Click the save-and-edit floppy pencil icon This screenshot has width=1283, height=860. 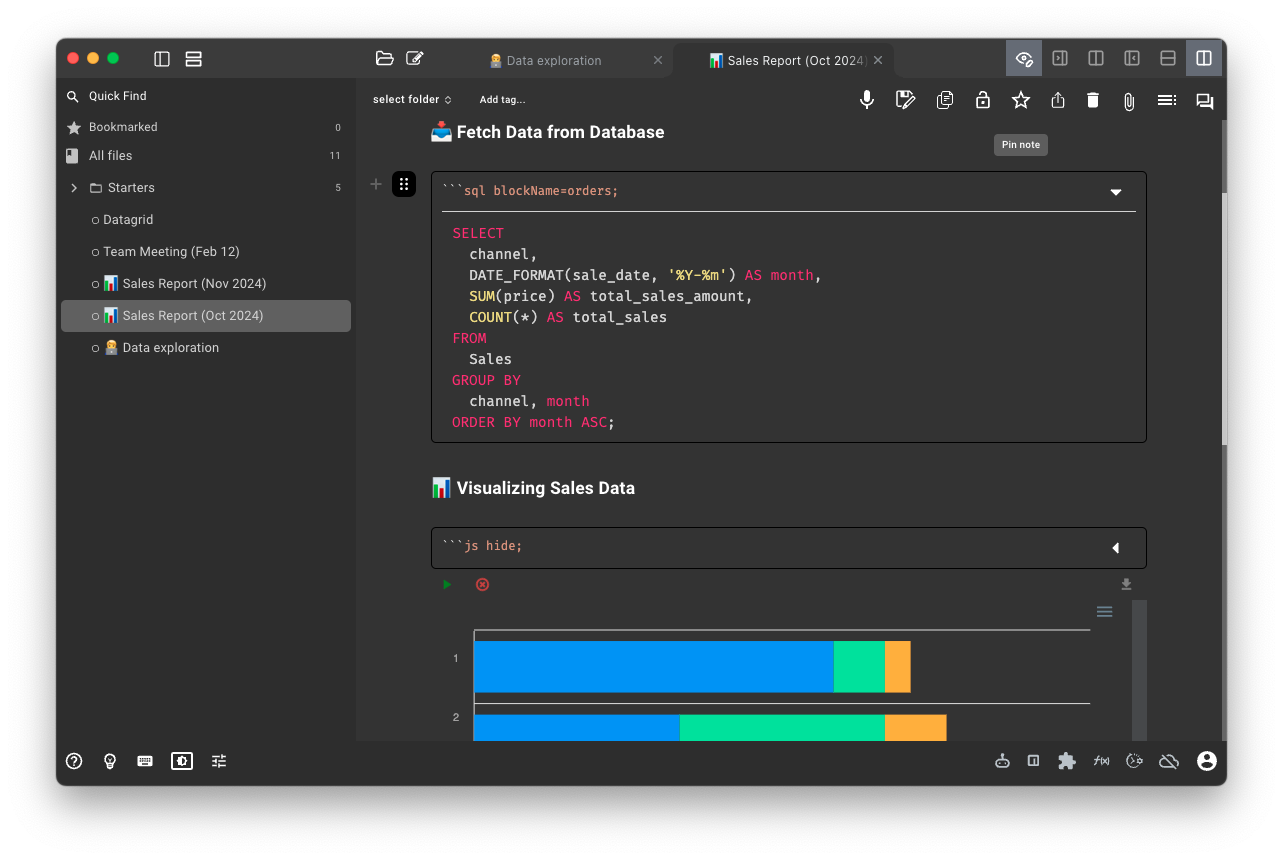905,100
